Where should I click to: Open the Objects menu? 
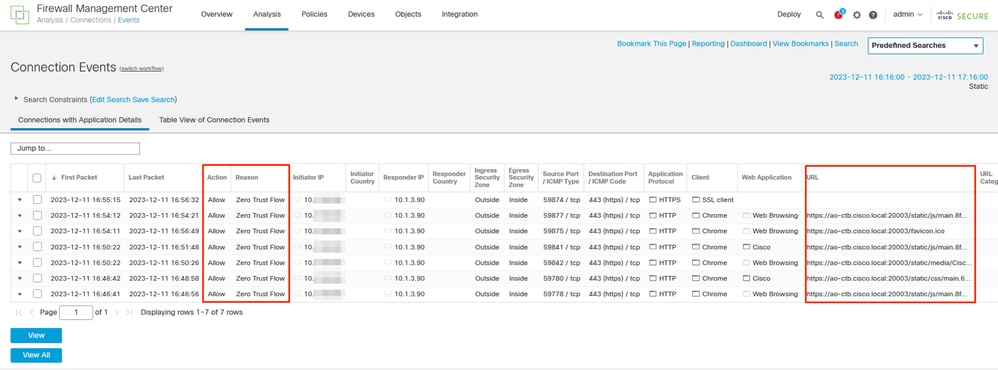point(408,14)
